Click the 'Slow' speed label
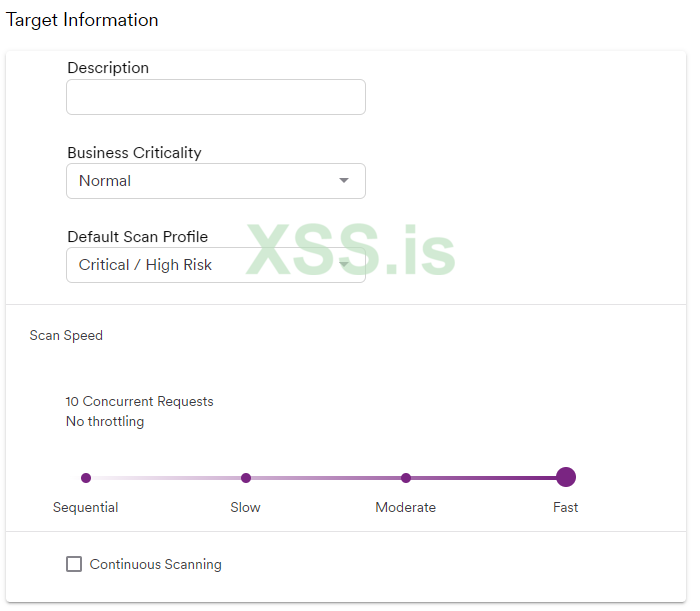 246,507
